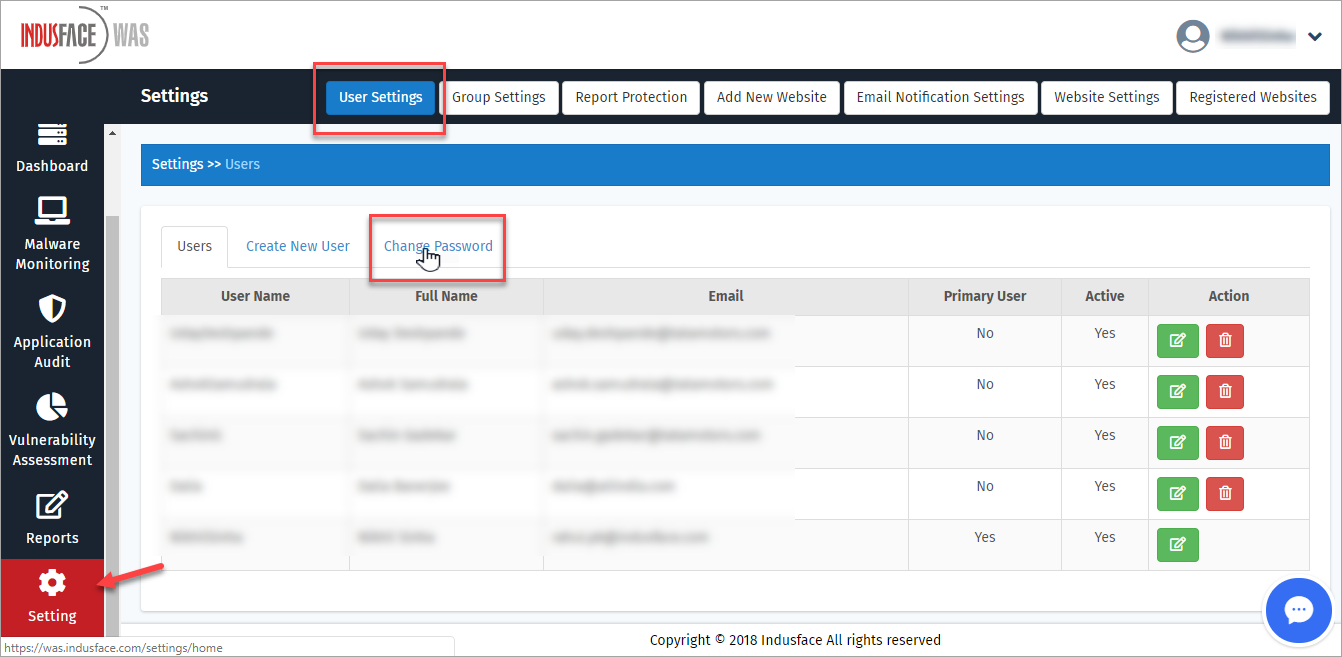Click the user avatar icon at top right

(1193, 37)
